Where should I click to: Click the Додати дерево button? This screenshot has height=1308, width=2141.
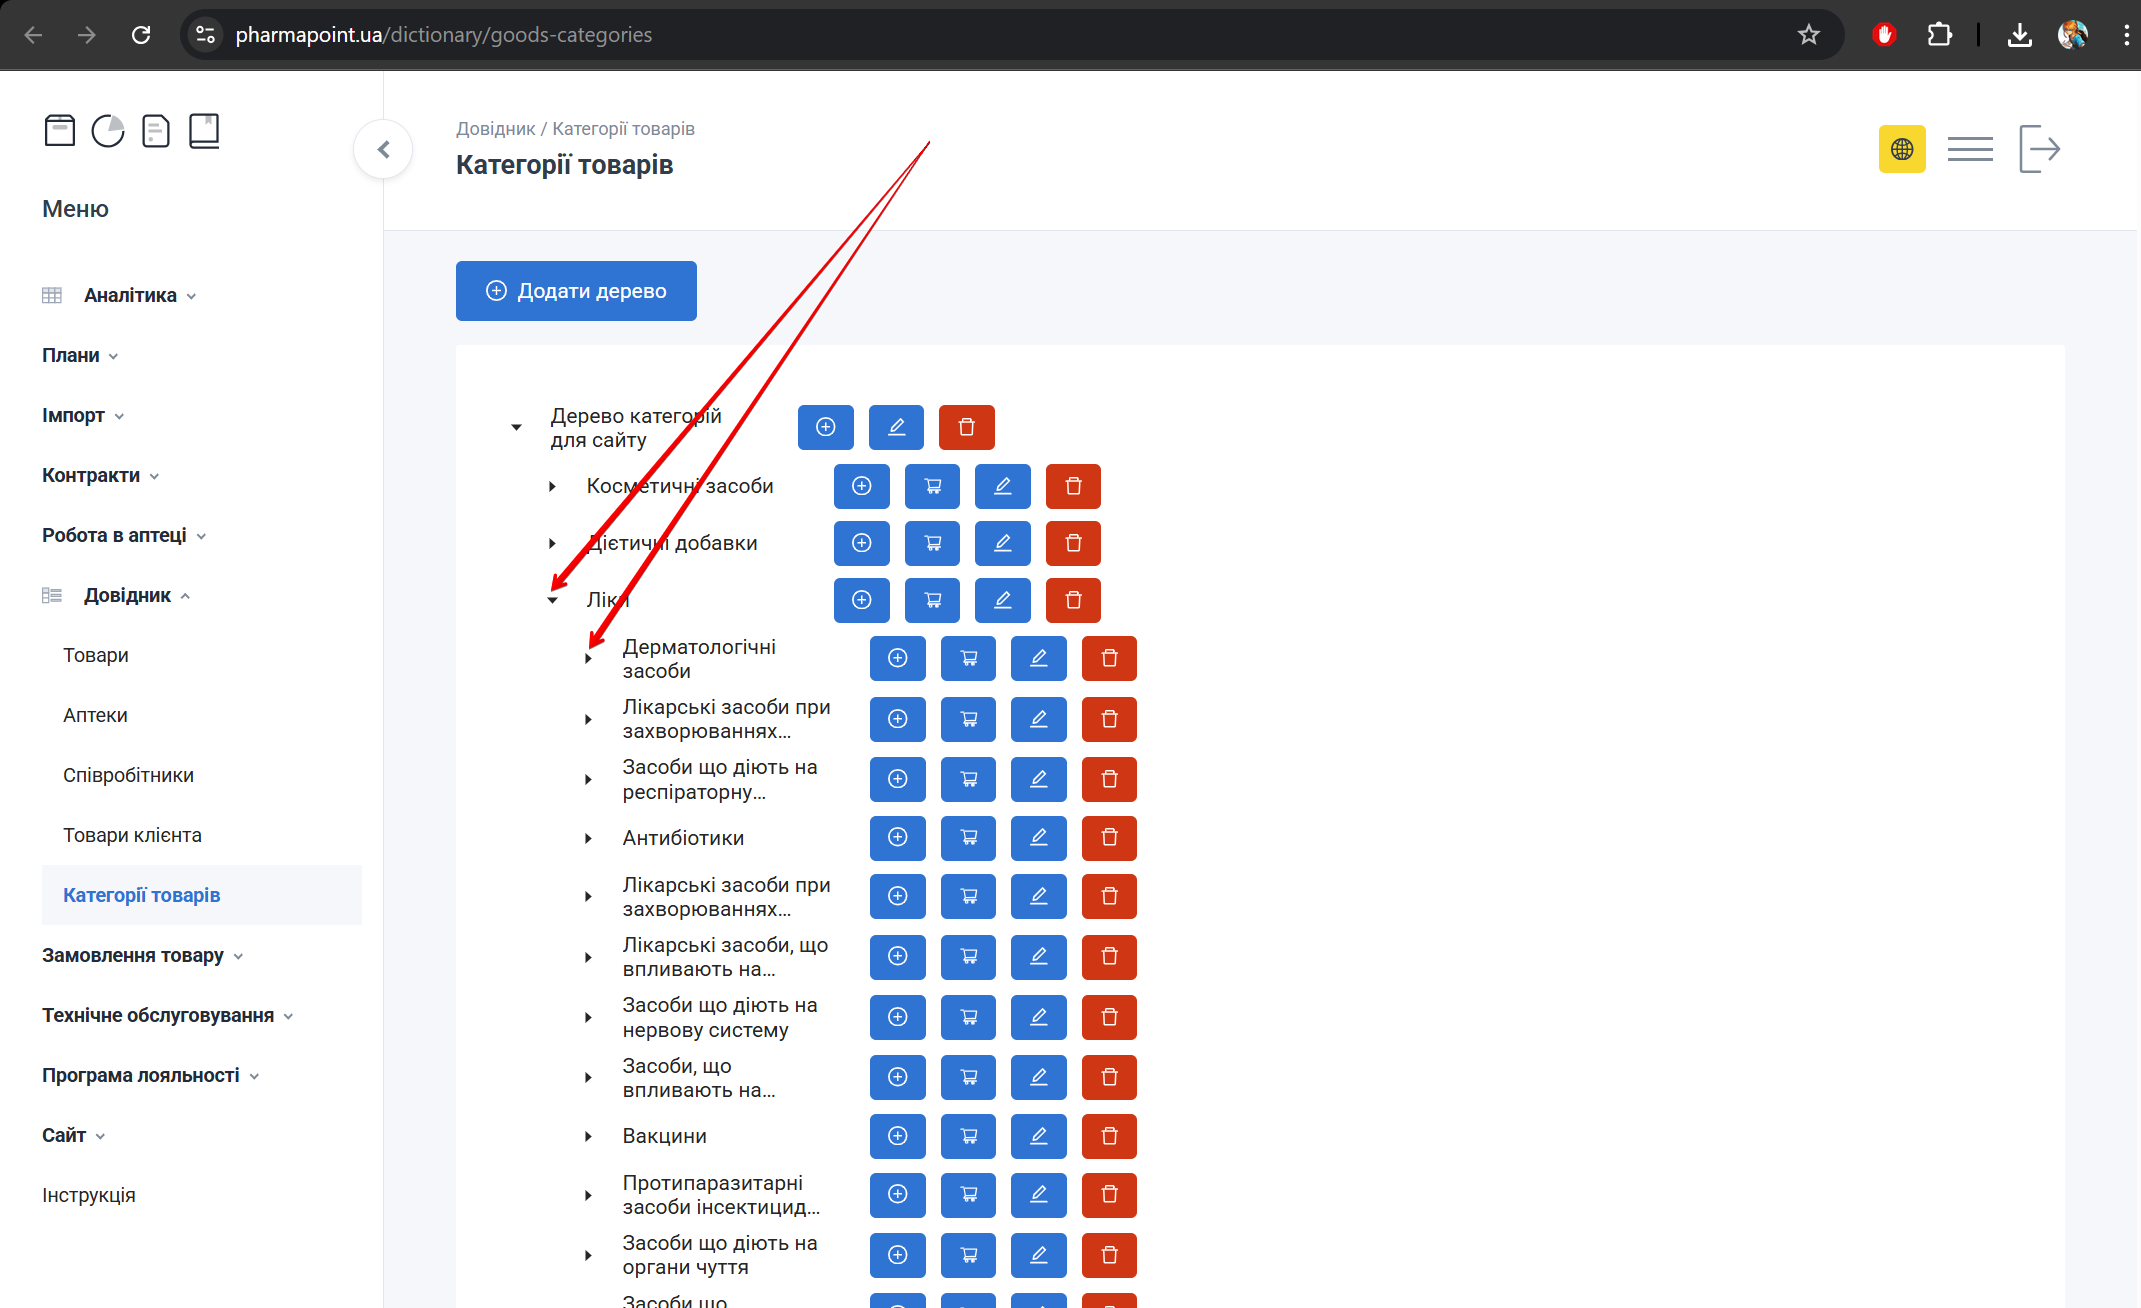pos(576,291)
